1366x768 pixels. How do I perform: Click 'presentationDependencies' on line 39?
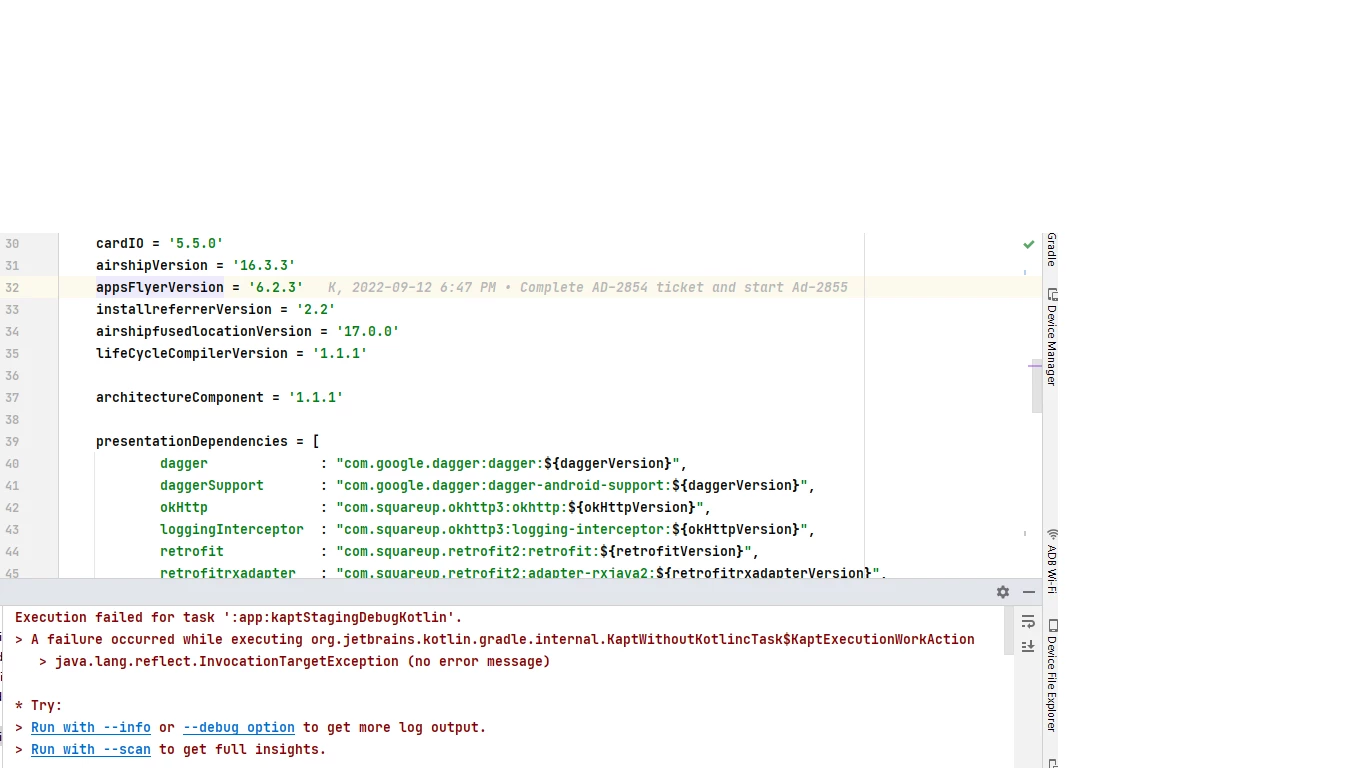pos(192,441)
